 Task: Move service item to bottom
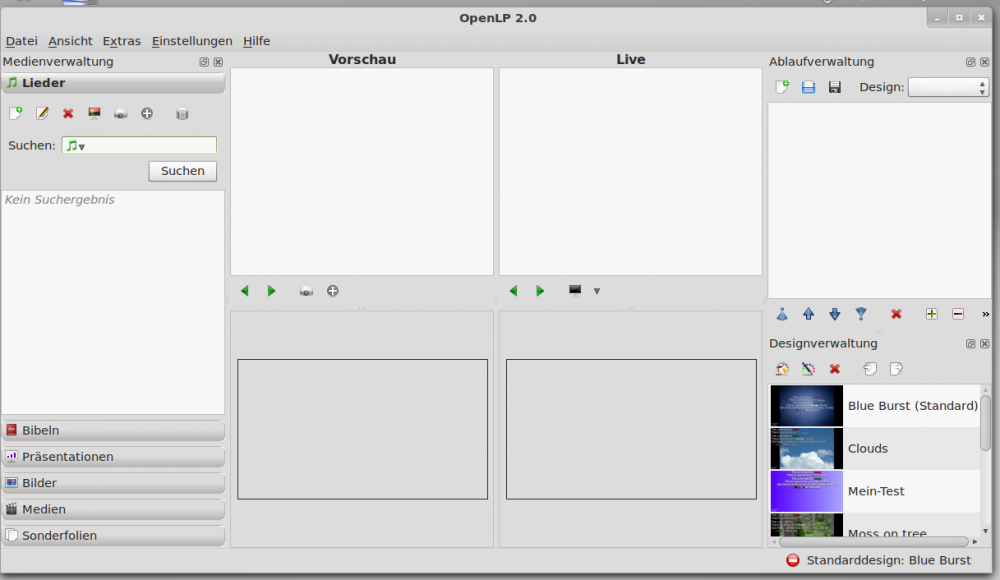tap(861, 314)
